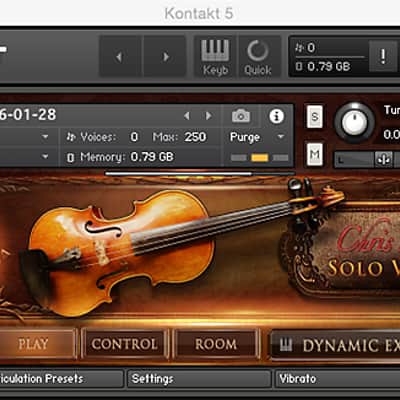The height and width of the screenshot is (400, 400).
Task: Switch to the ROOM tab
Action: pos(216,344)
